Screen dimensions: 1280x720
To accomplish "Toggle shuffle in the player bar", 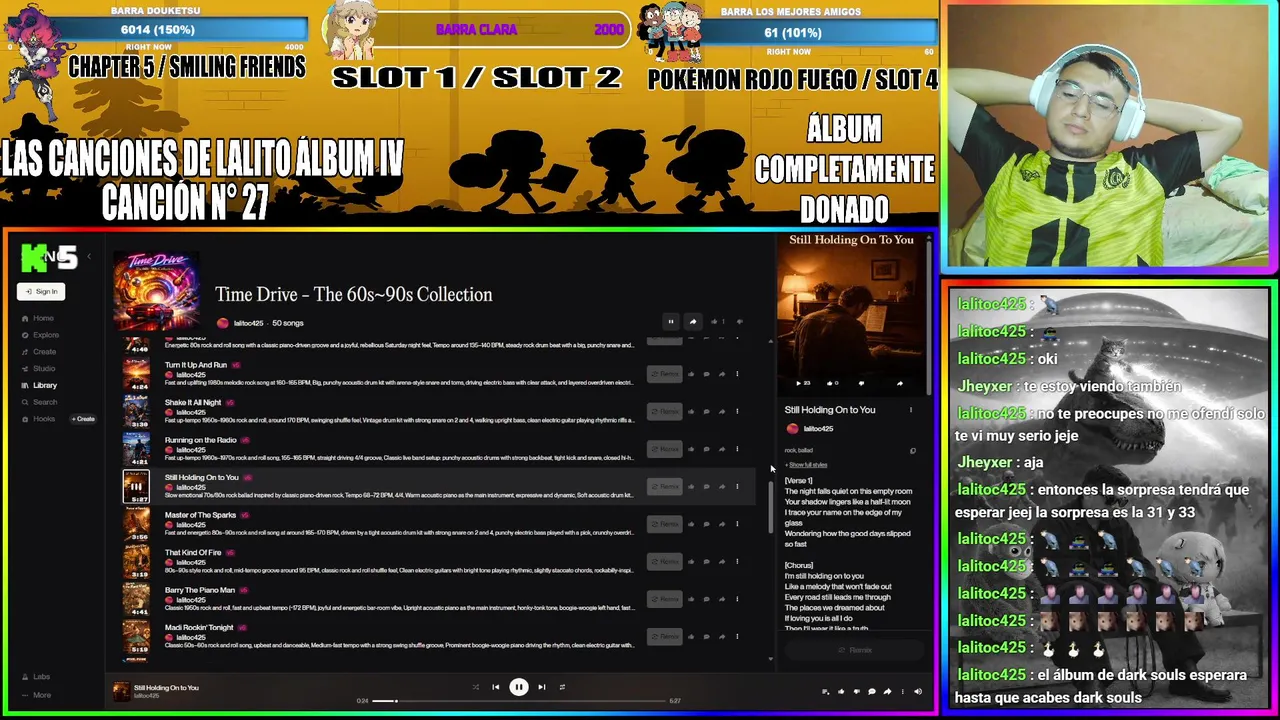I will click(x=475, y=687).
